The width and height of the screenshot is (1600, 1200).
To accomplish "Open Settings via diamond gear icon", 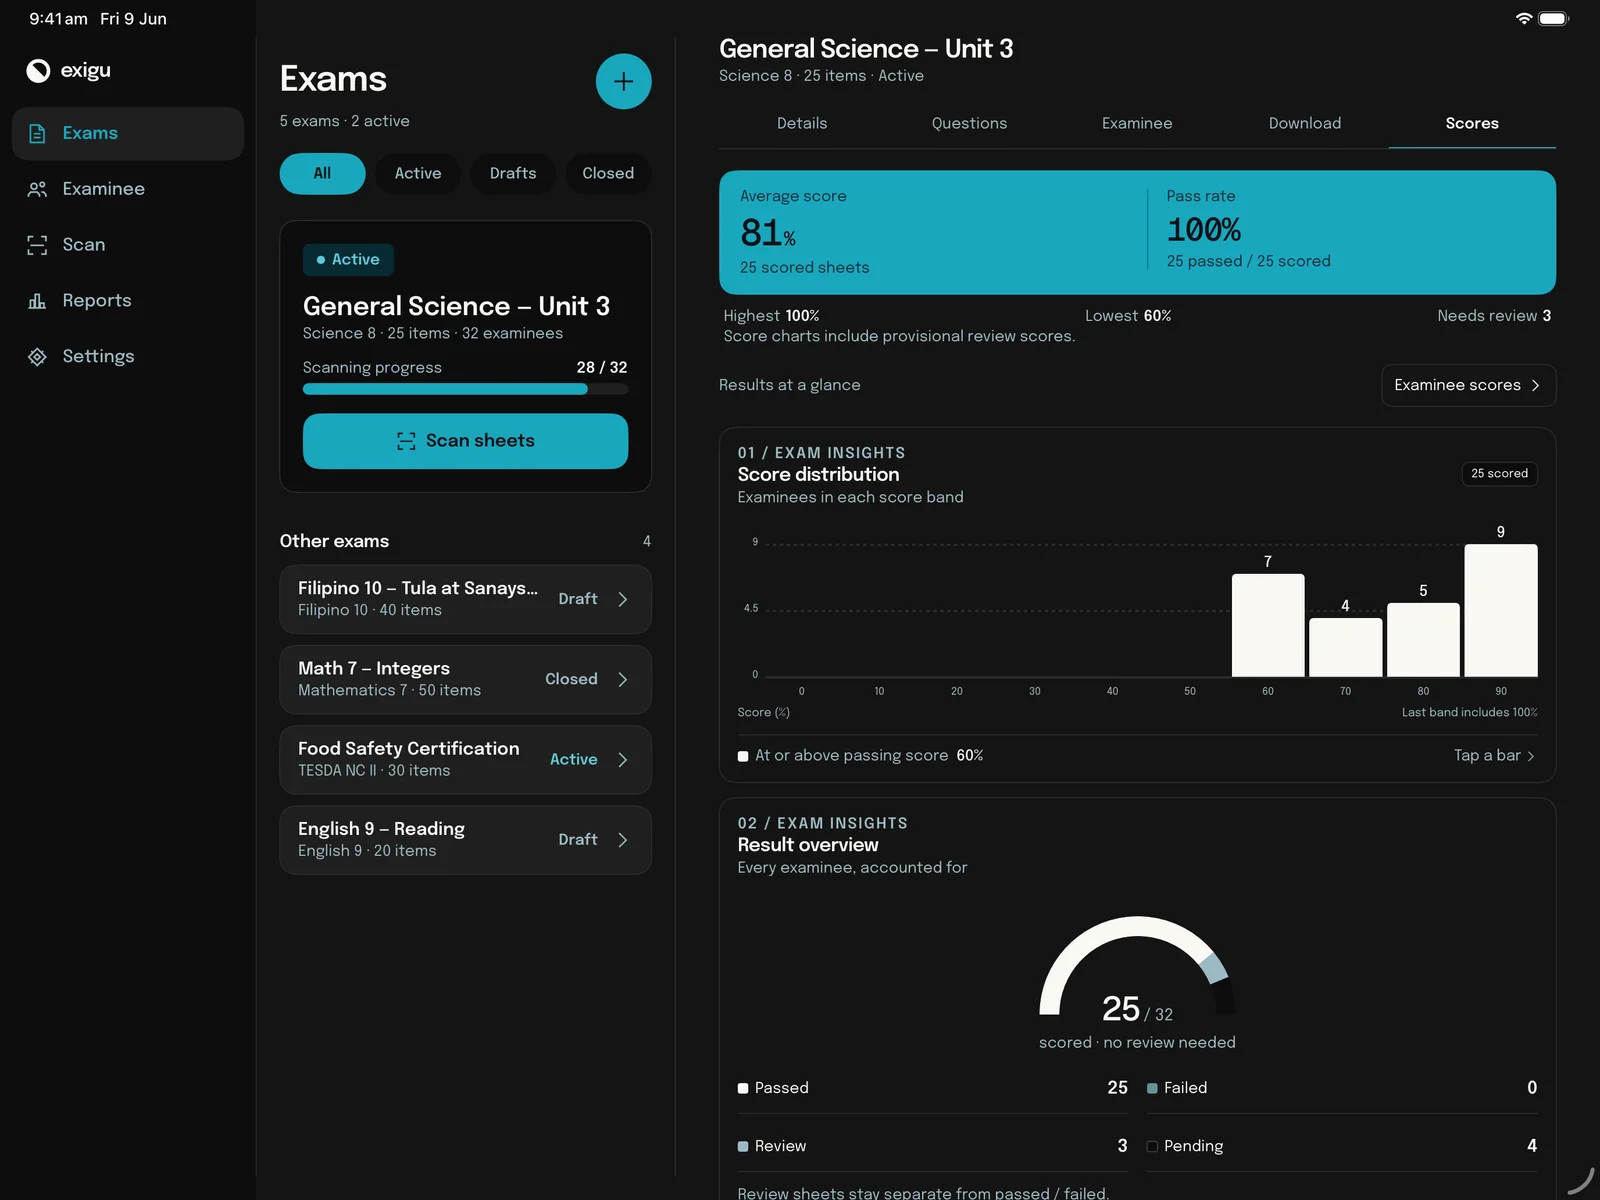I will tap(37, 357).
